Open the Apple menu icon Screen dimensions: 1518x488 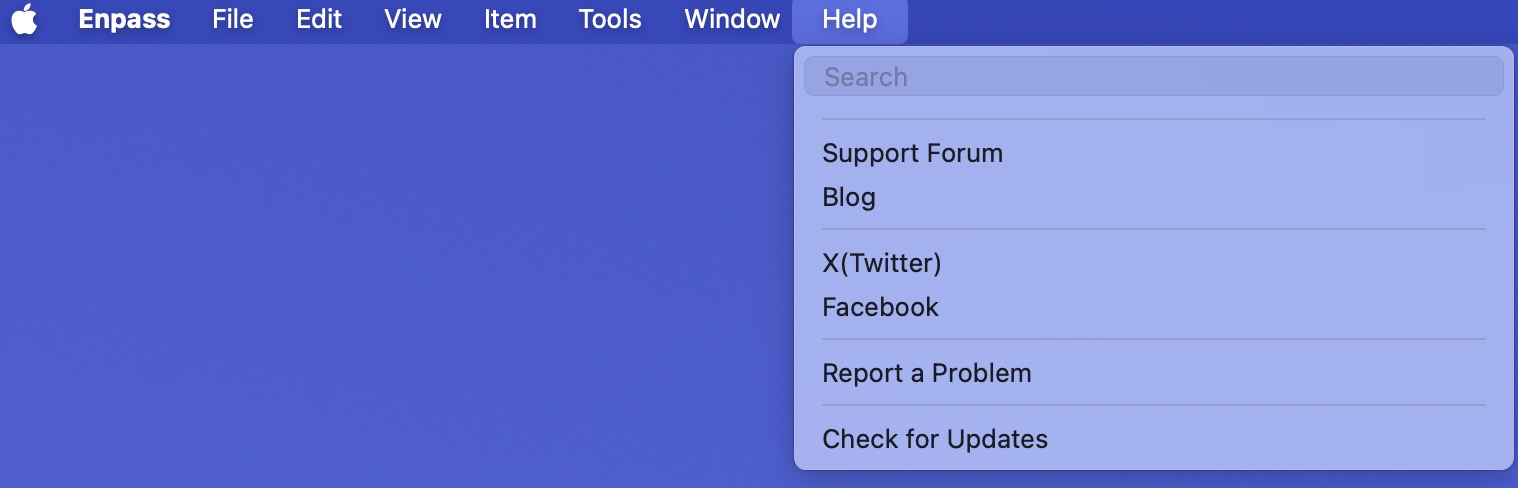point(25,19)
